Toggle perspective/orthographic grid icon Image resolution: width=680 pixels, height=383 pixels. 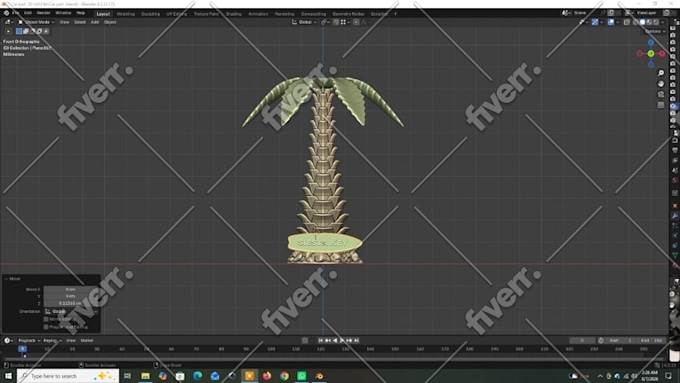661,105
